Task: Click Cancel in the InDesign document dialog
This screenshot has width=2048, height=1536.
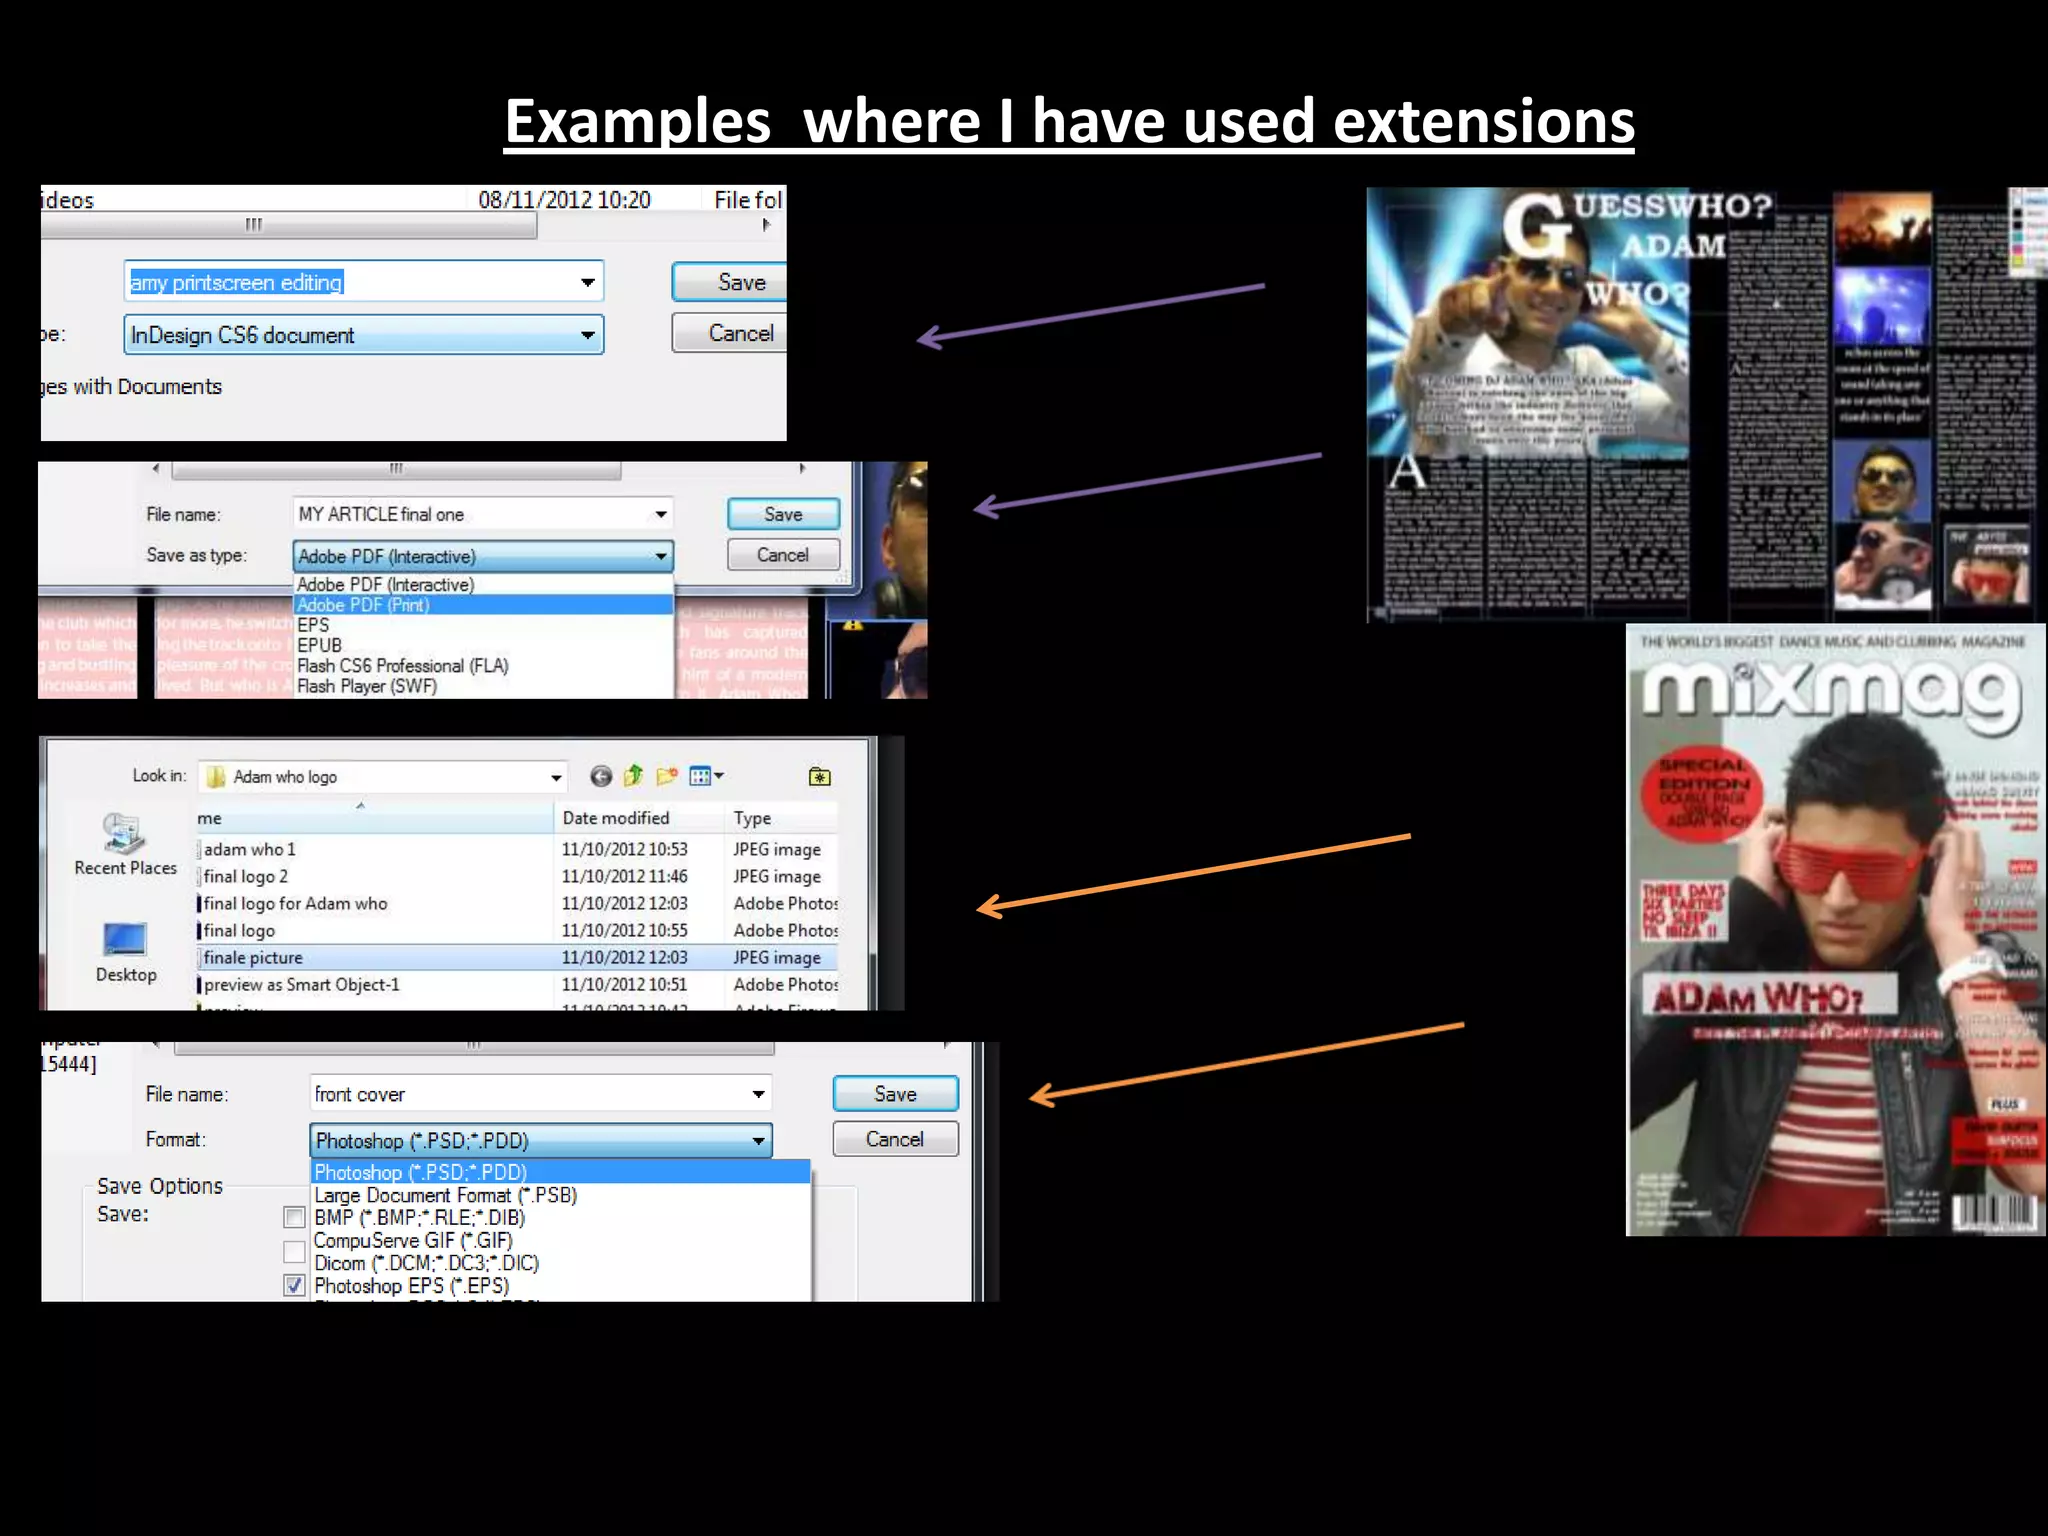Action: tap(730, 333)
